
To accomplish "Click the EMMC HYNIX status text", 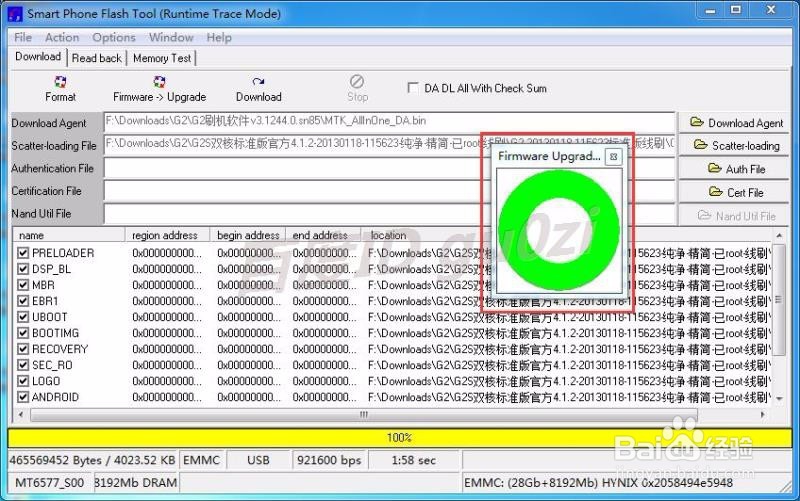I will click(598, 483).
